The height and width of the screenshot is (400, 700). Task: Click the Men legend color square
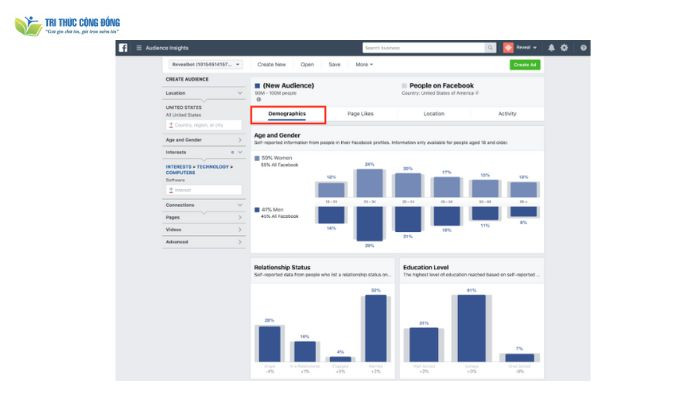coord(257,209)
